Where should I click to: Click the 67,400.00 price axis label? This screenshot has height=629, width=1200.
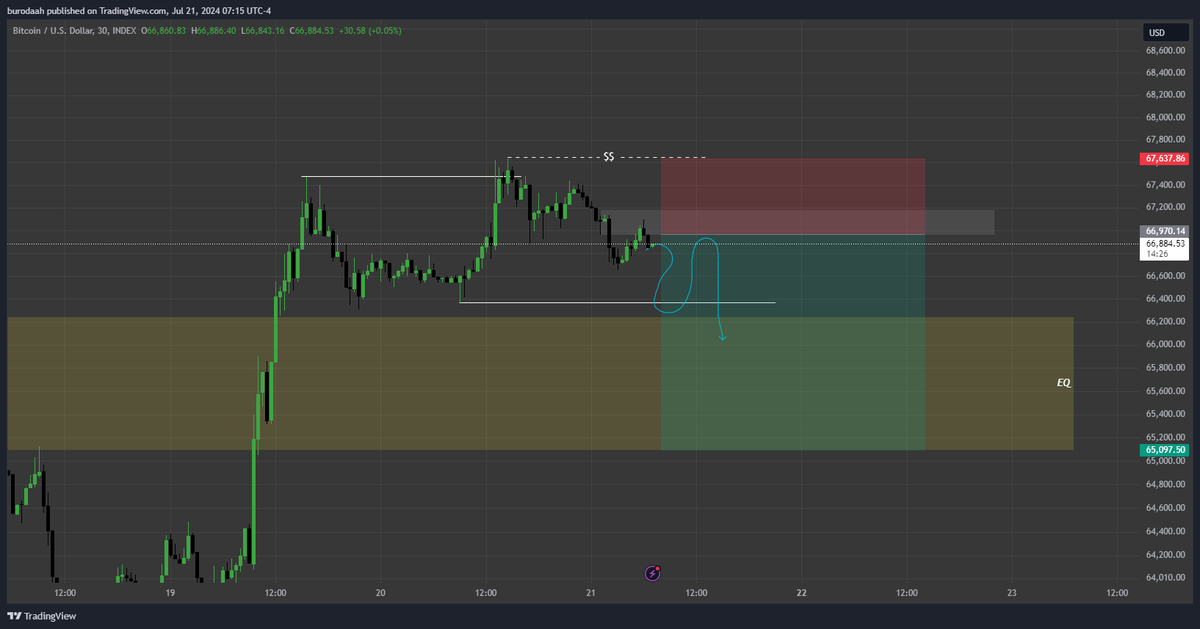1166,185
